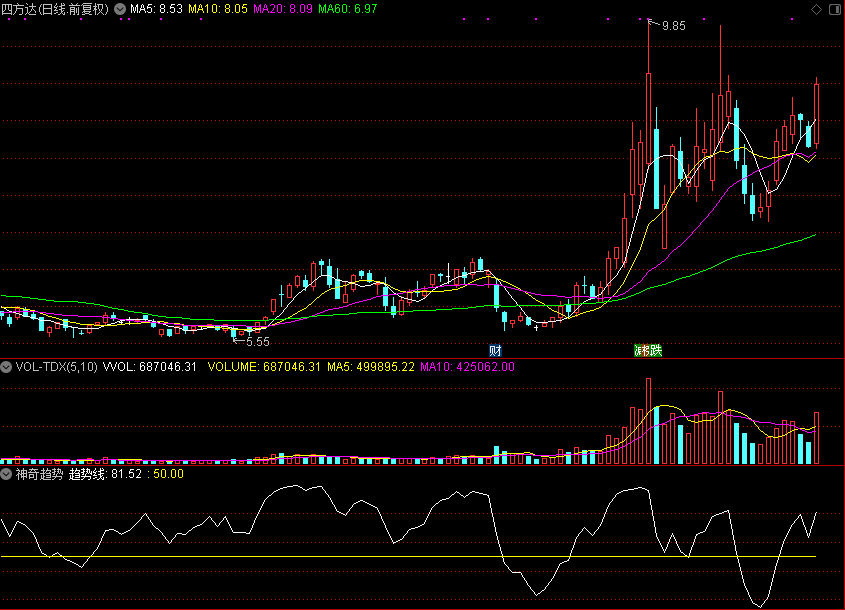Click the 9.85 high price arrow label

point(667,25)
